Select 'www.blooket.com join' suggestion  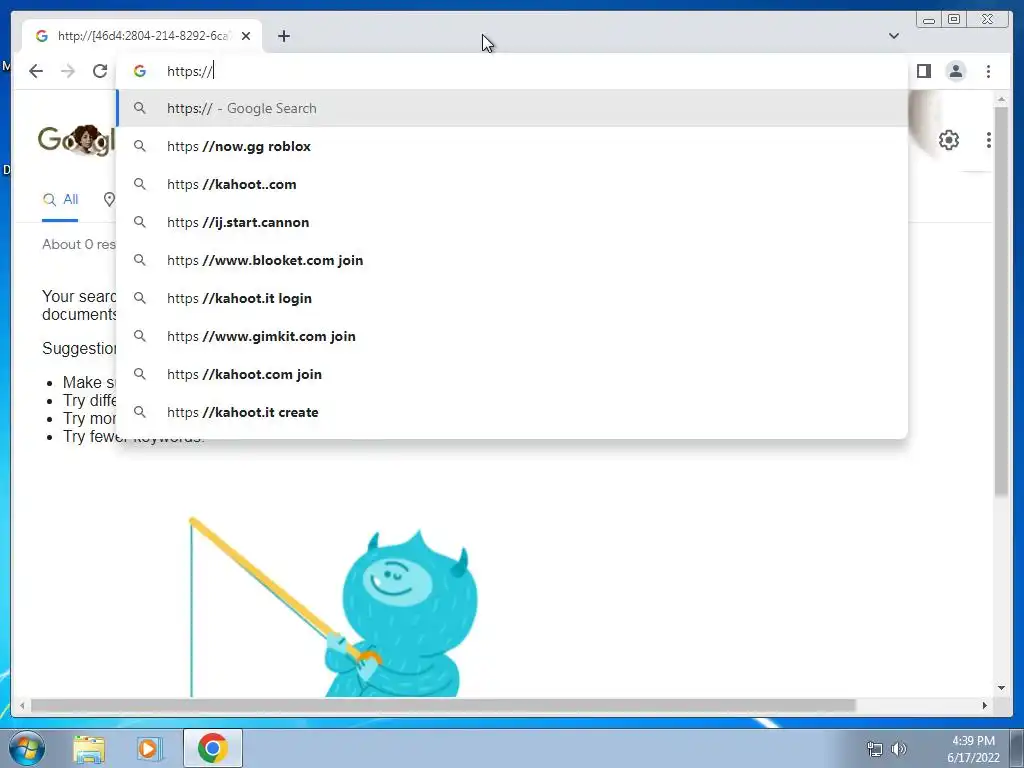(x=512, y=260)
